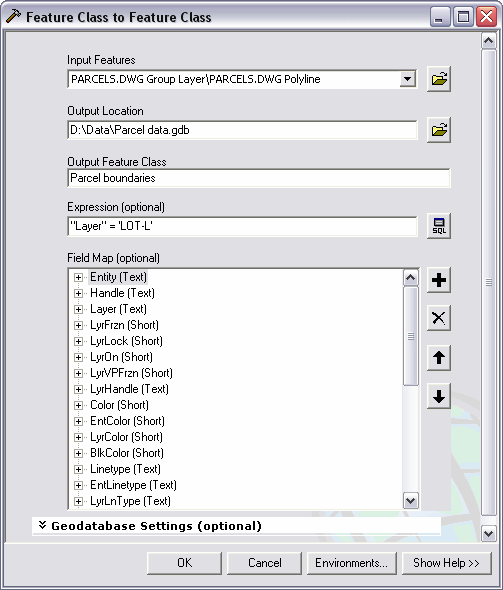Move selected field up with arrow
Viewport: 503px width, 590px height.
[x=439, y=357]
